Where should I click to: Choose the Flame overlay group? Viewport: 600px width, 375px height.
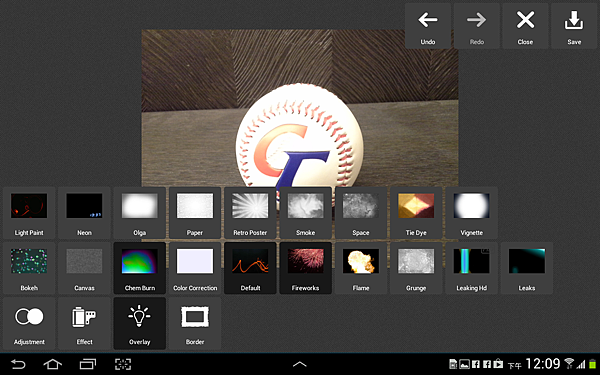pos(361,268)
